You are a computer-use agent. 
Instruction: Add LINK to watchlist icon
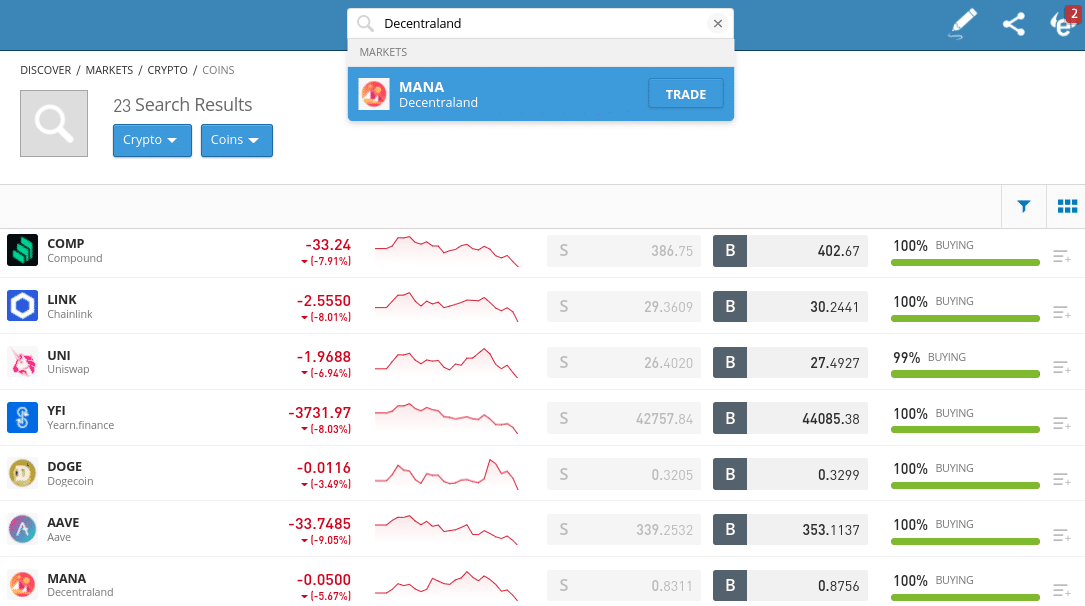click(x=1061, y=313)
